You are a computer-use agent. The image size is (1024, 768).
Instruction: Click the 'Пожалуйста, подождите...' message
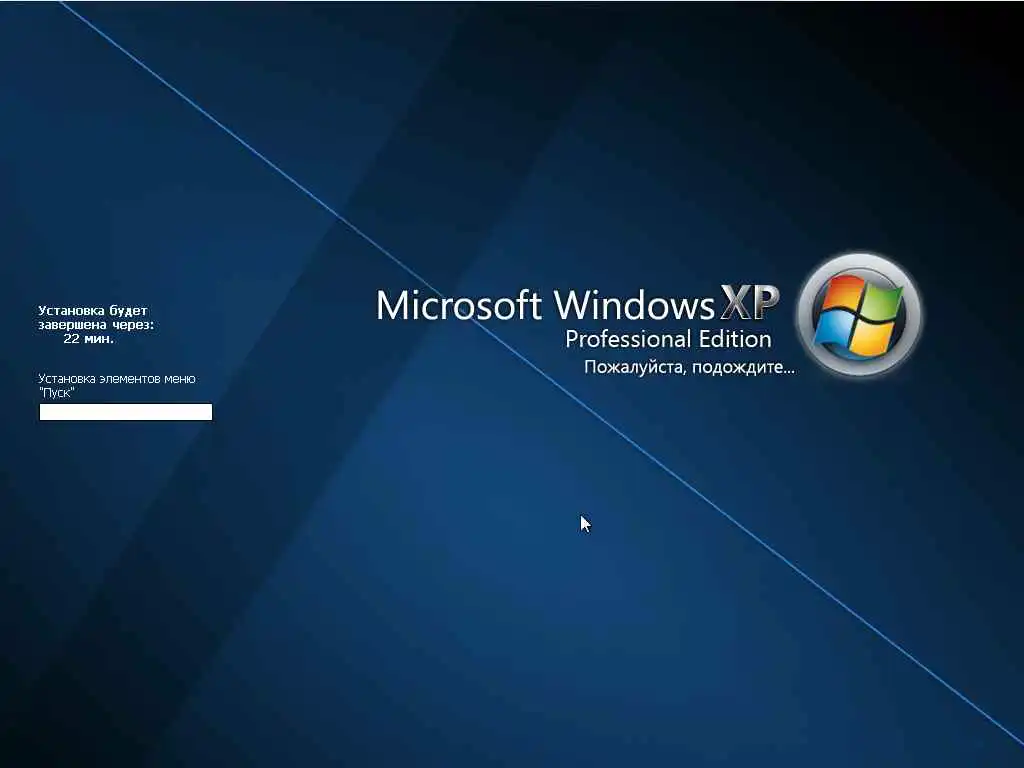[690, 367]
